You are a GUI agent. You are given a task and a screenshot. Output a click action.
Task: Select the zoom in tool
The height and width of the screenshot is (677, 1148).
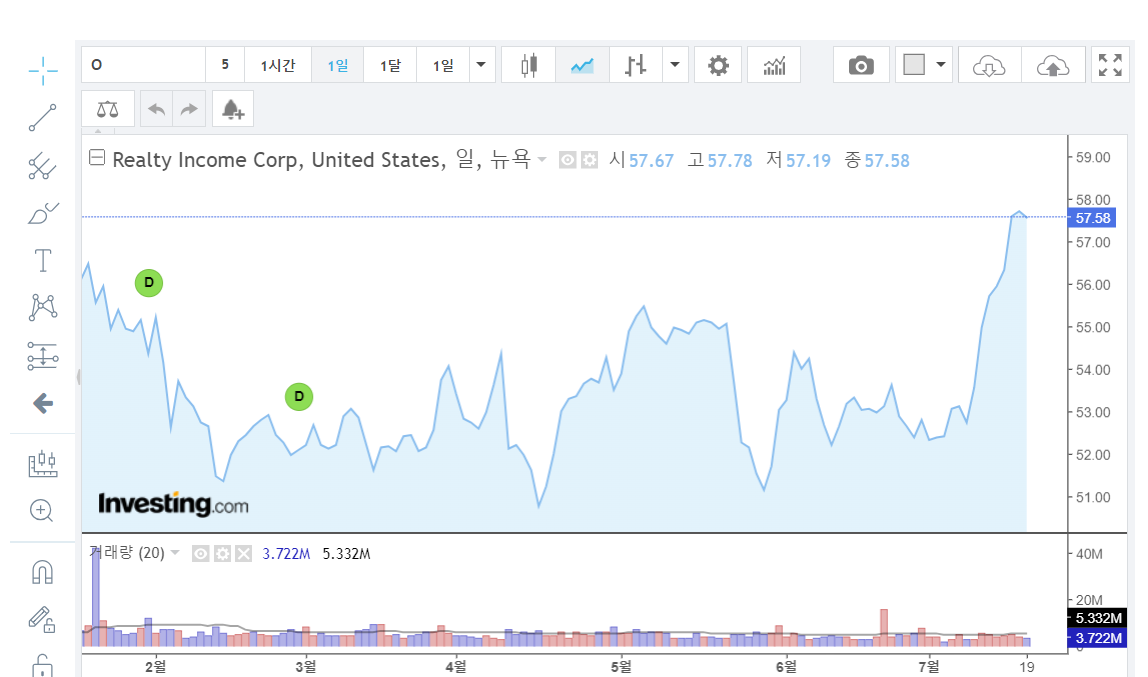pos(42,511)
